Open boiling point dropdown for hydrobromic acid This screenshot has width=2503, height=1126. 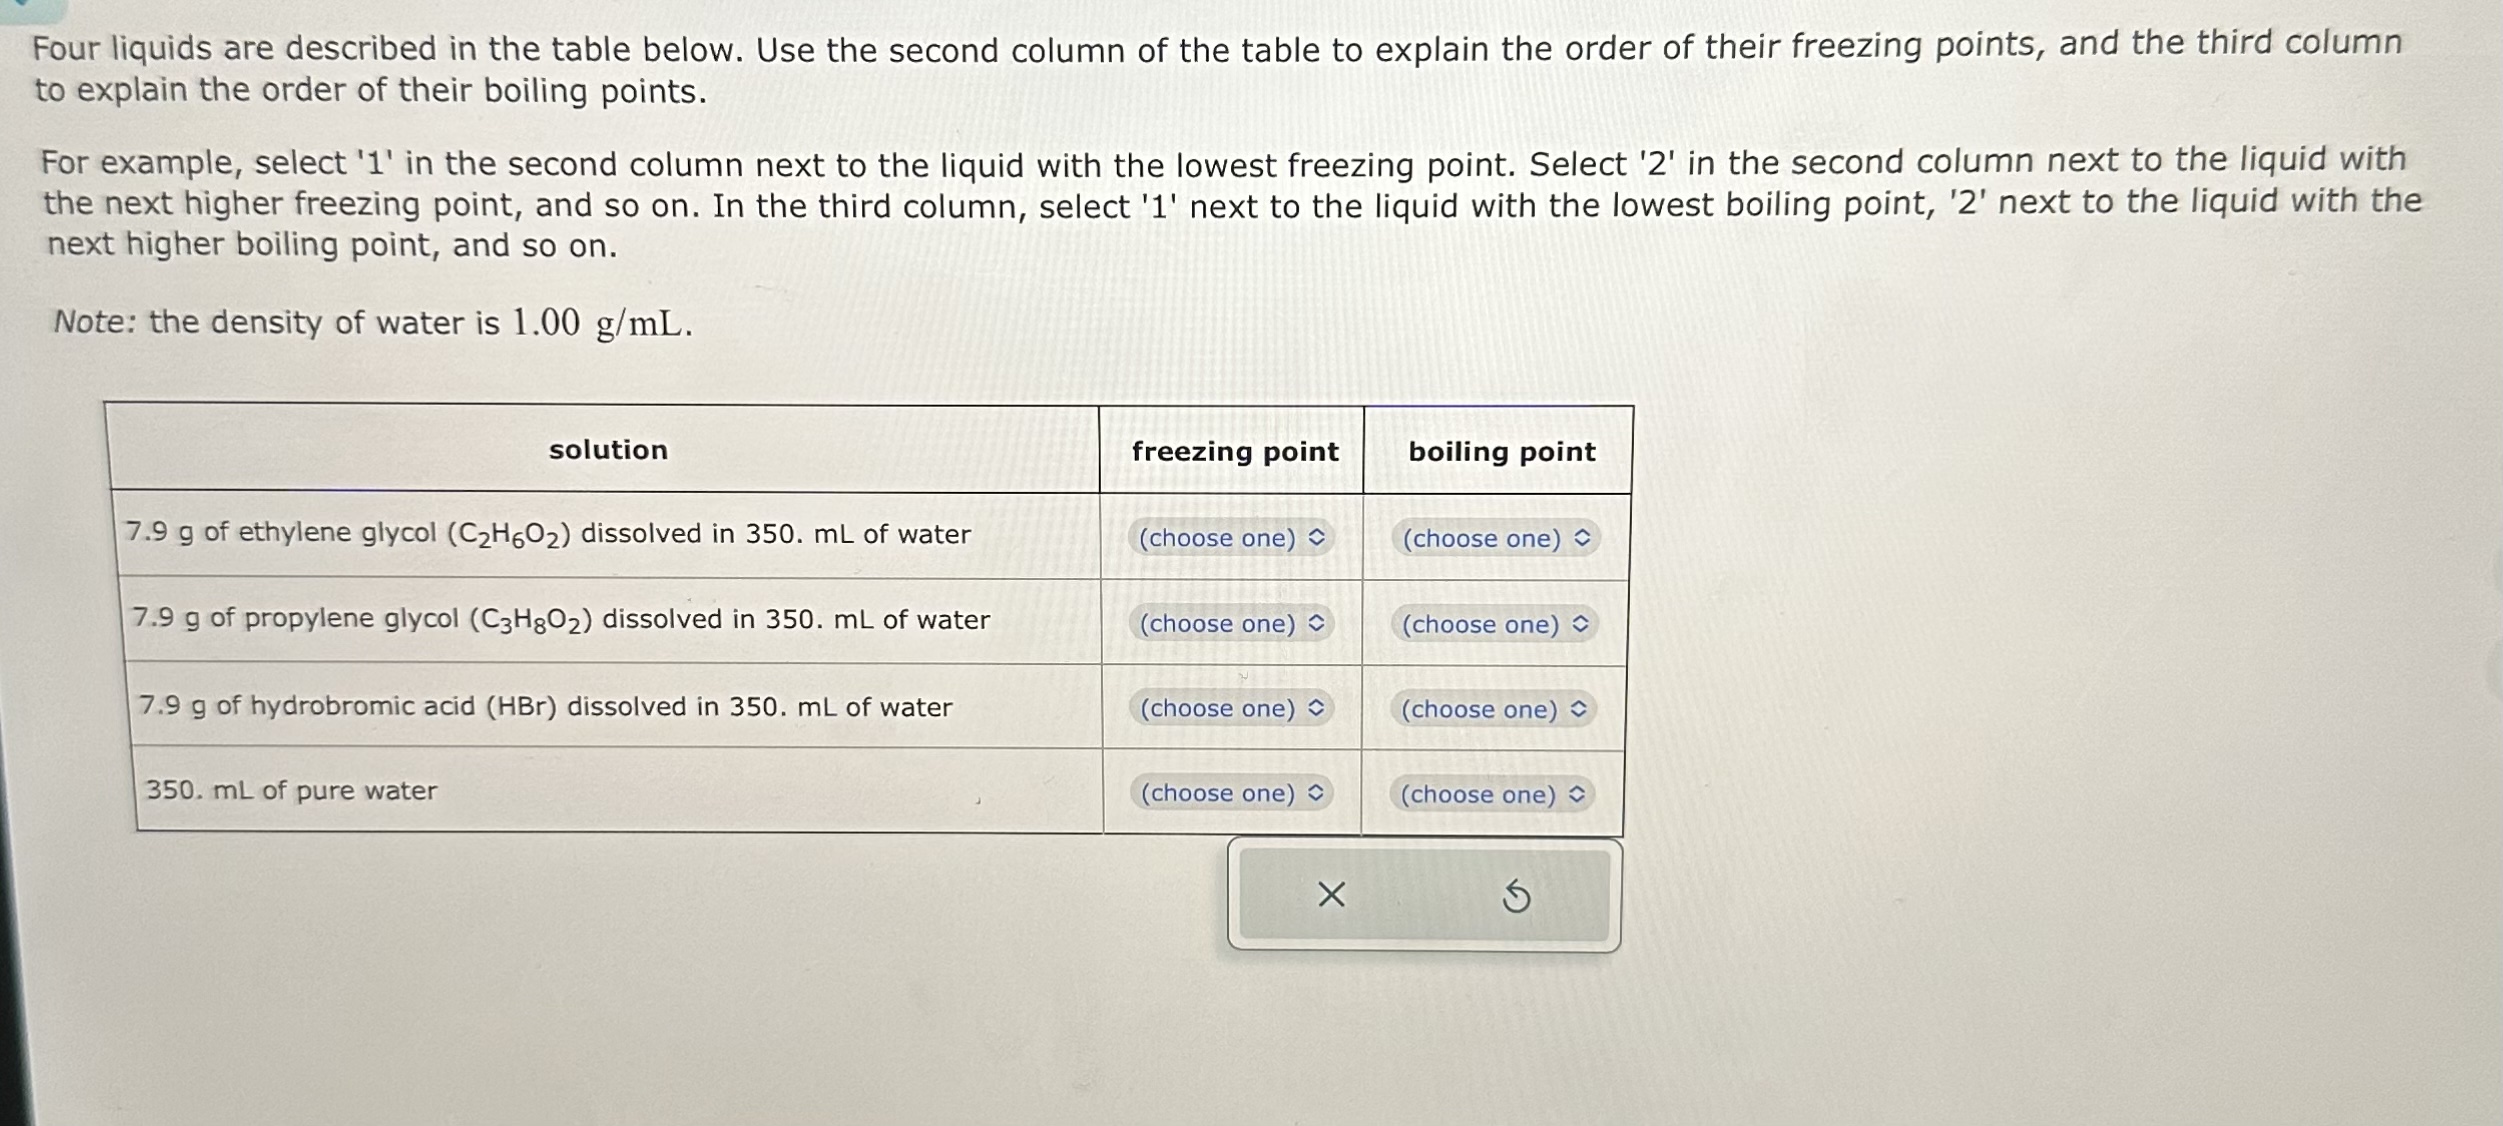click(1497, 708)
